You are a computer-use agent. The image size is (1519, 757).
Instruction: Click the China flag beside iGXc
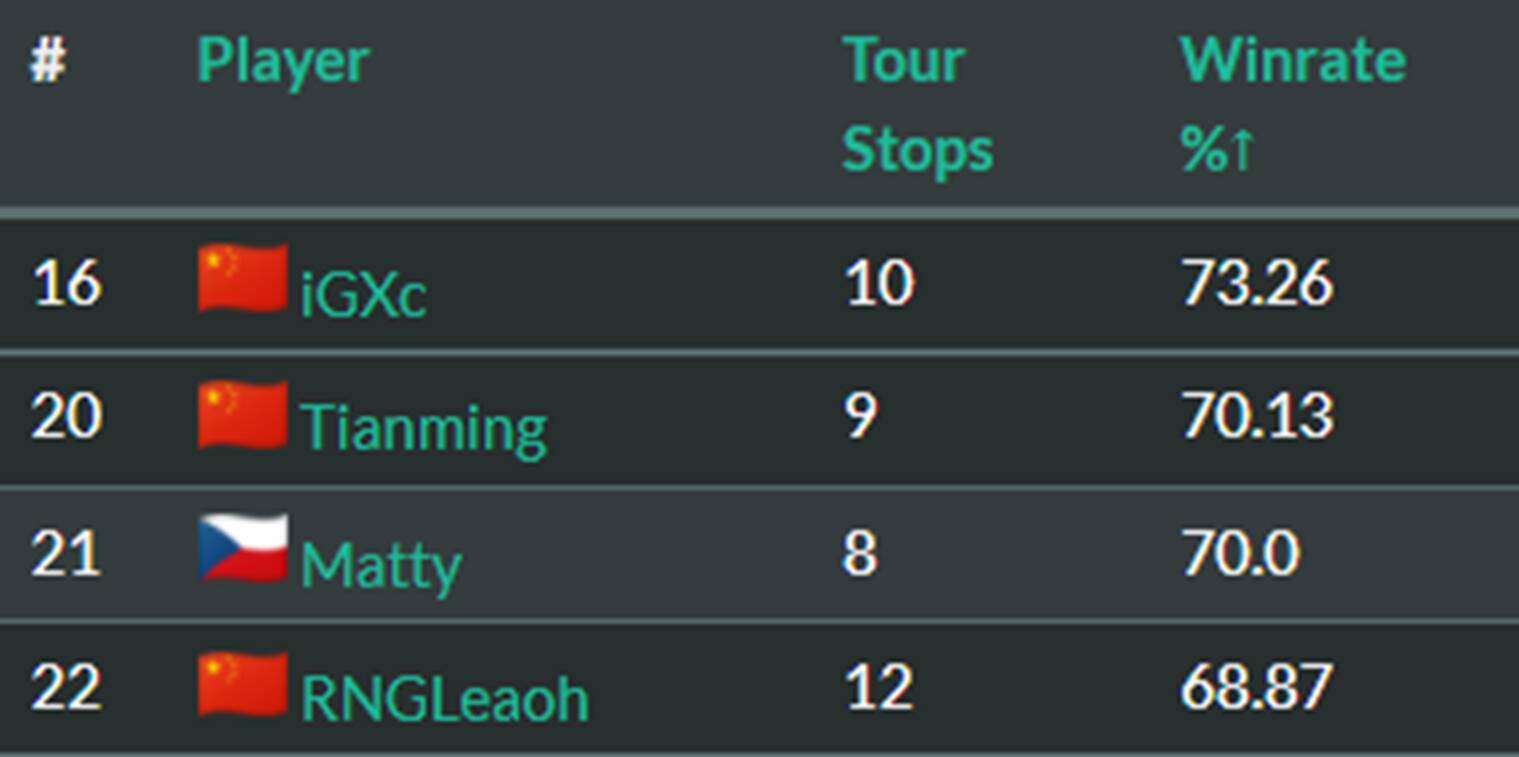coord(243,279)
